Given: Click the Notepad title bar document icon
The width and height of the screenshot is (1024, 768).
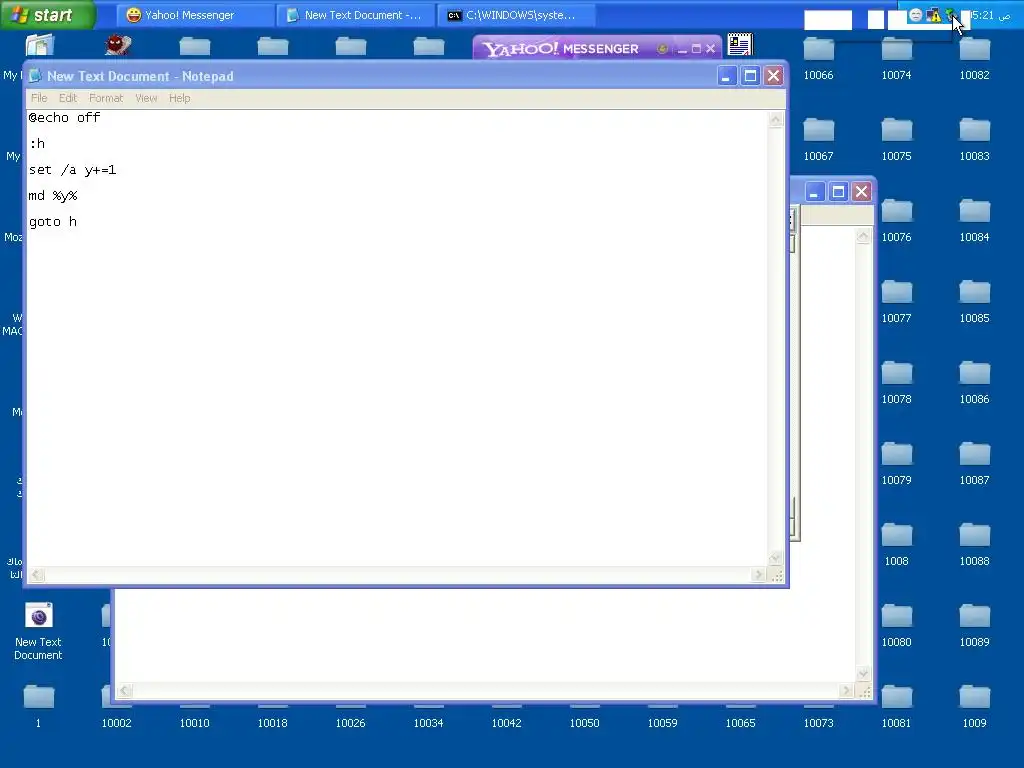Looking at the screenshot, I should pyautogui.click(x=35, y=76).
